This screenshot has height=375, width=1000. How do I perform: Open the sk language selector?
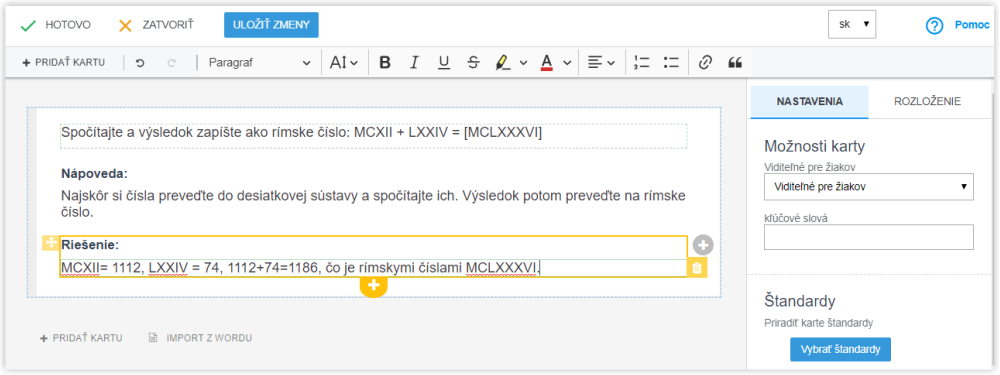[852, 24]
